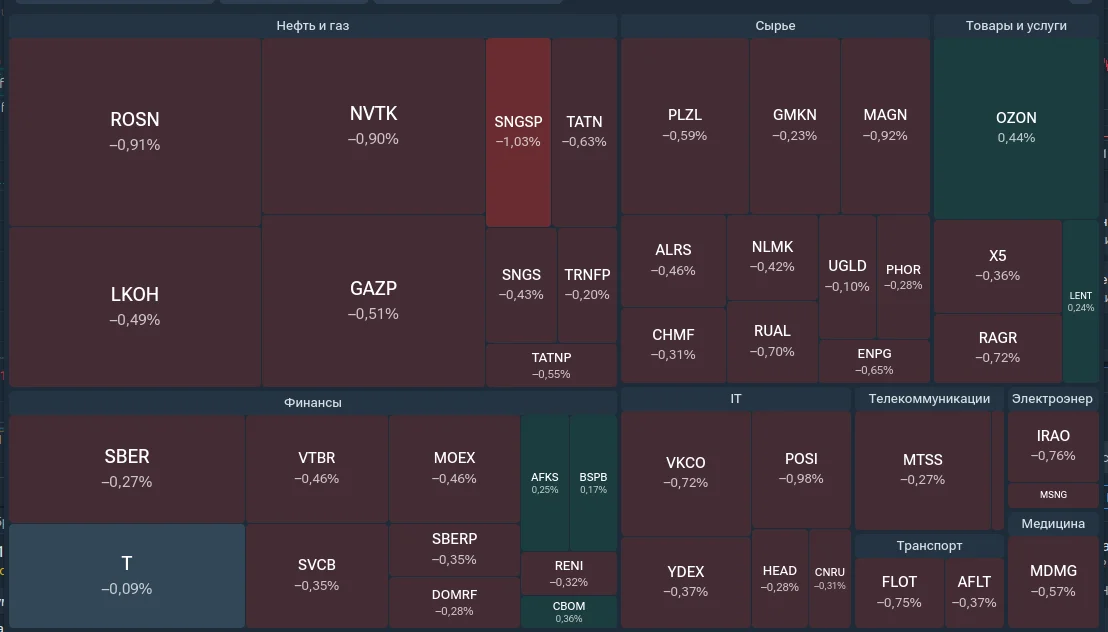Select the DOMRF tile showing −0,28%

click(454, 602)
